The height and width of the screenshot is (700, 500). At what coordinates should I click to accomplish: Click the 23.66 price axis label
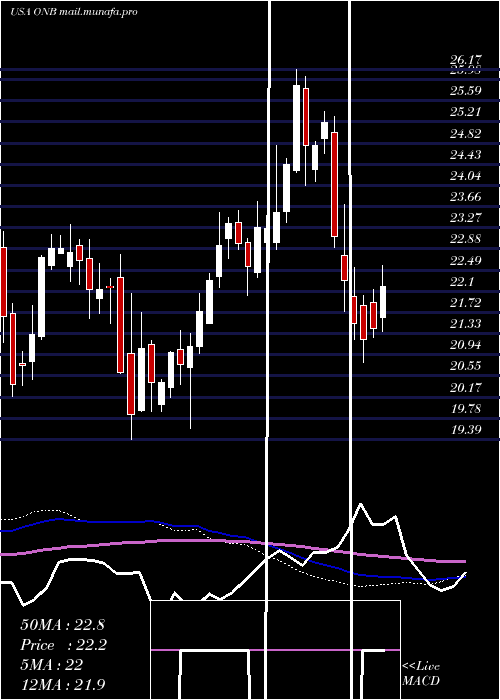coord(466,196)
